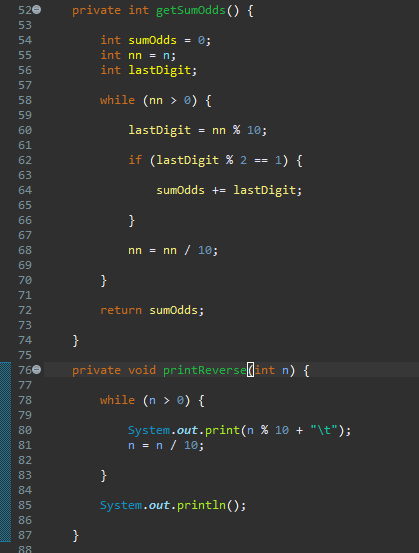Click the "\t" string literal

[324, 430]
